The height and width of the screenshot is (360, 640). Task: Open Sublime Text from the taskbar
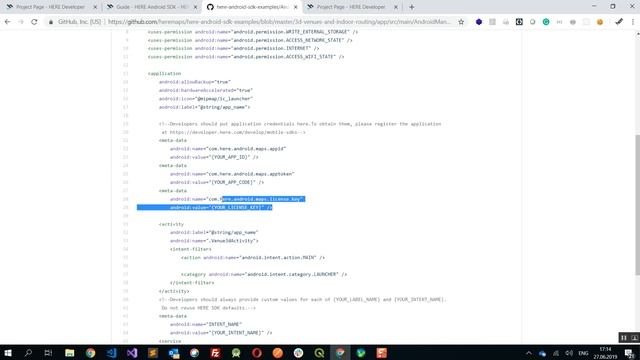(x=153, y=353)
